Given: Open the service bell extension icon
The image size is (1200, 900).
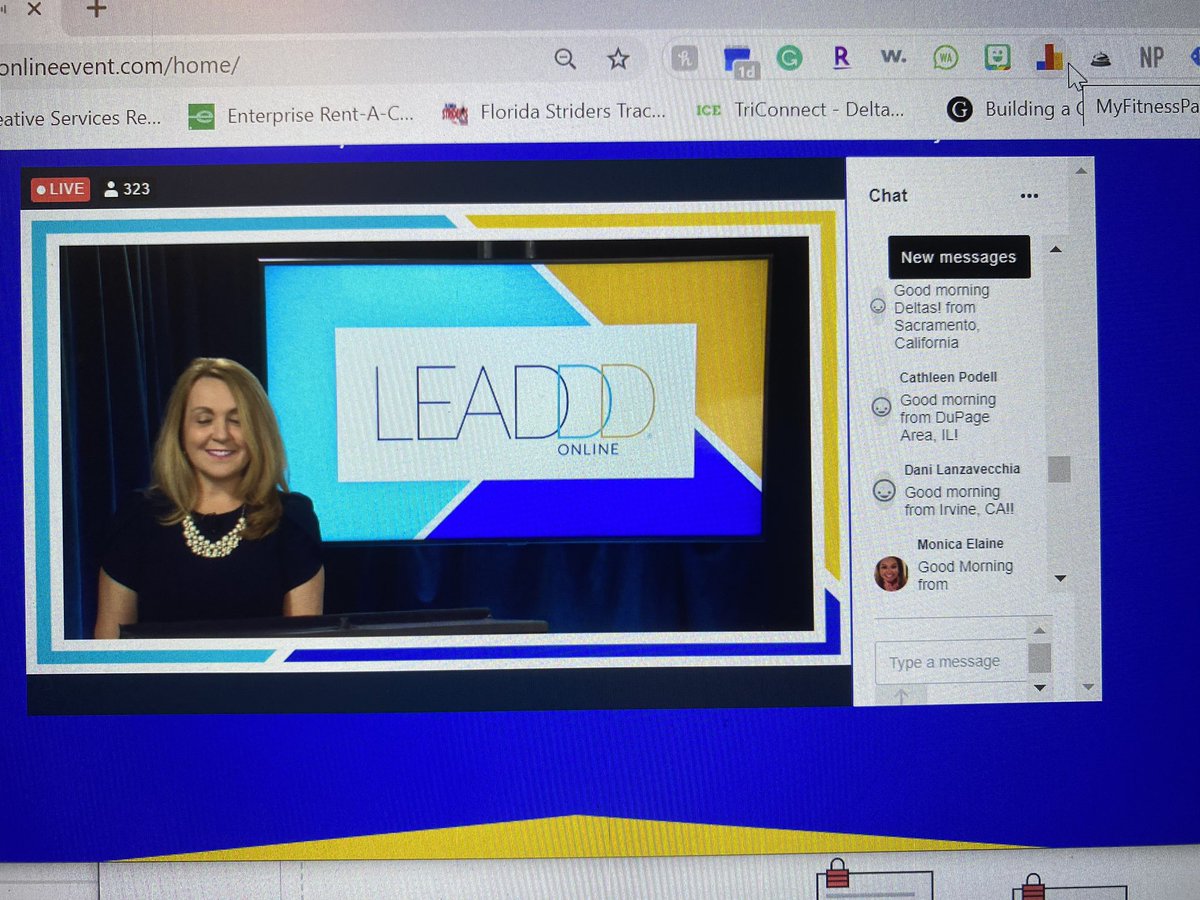Looking at the screenshot, I should click(x=1100, y=59).
